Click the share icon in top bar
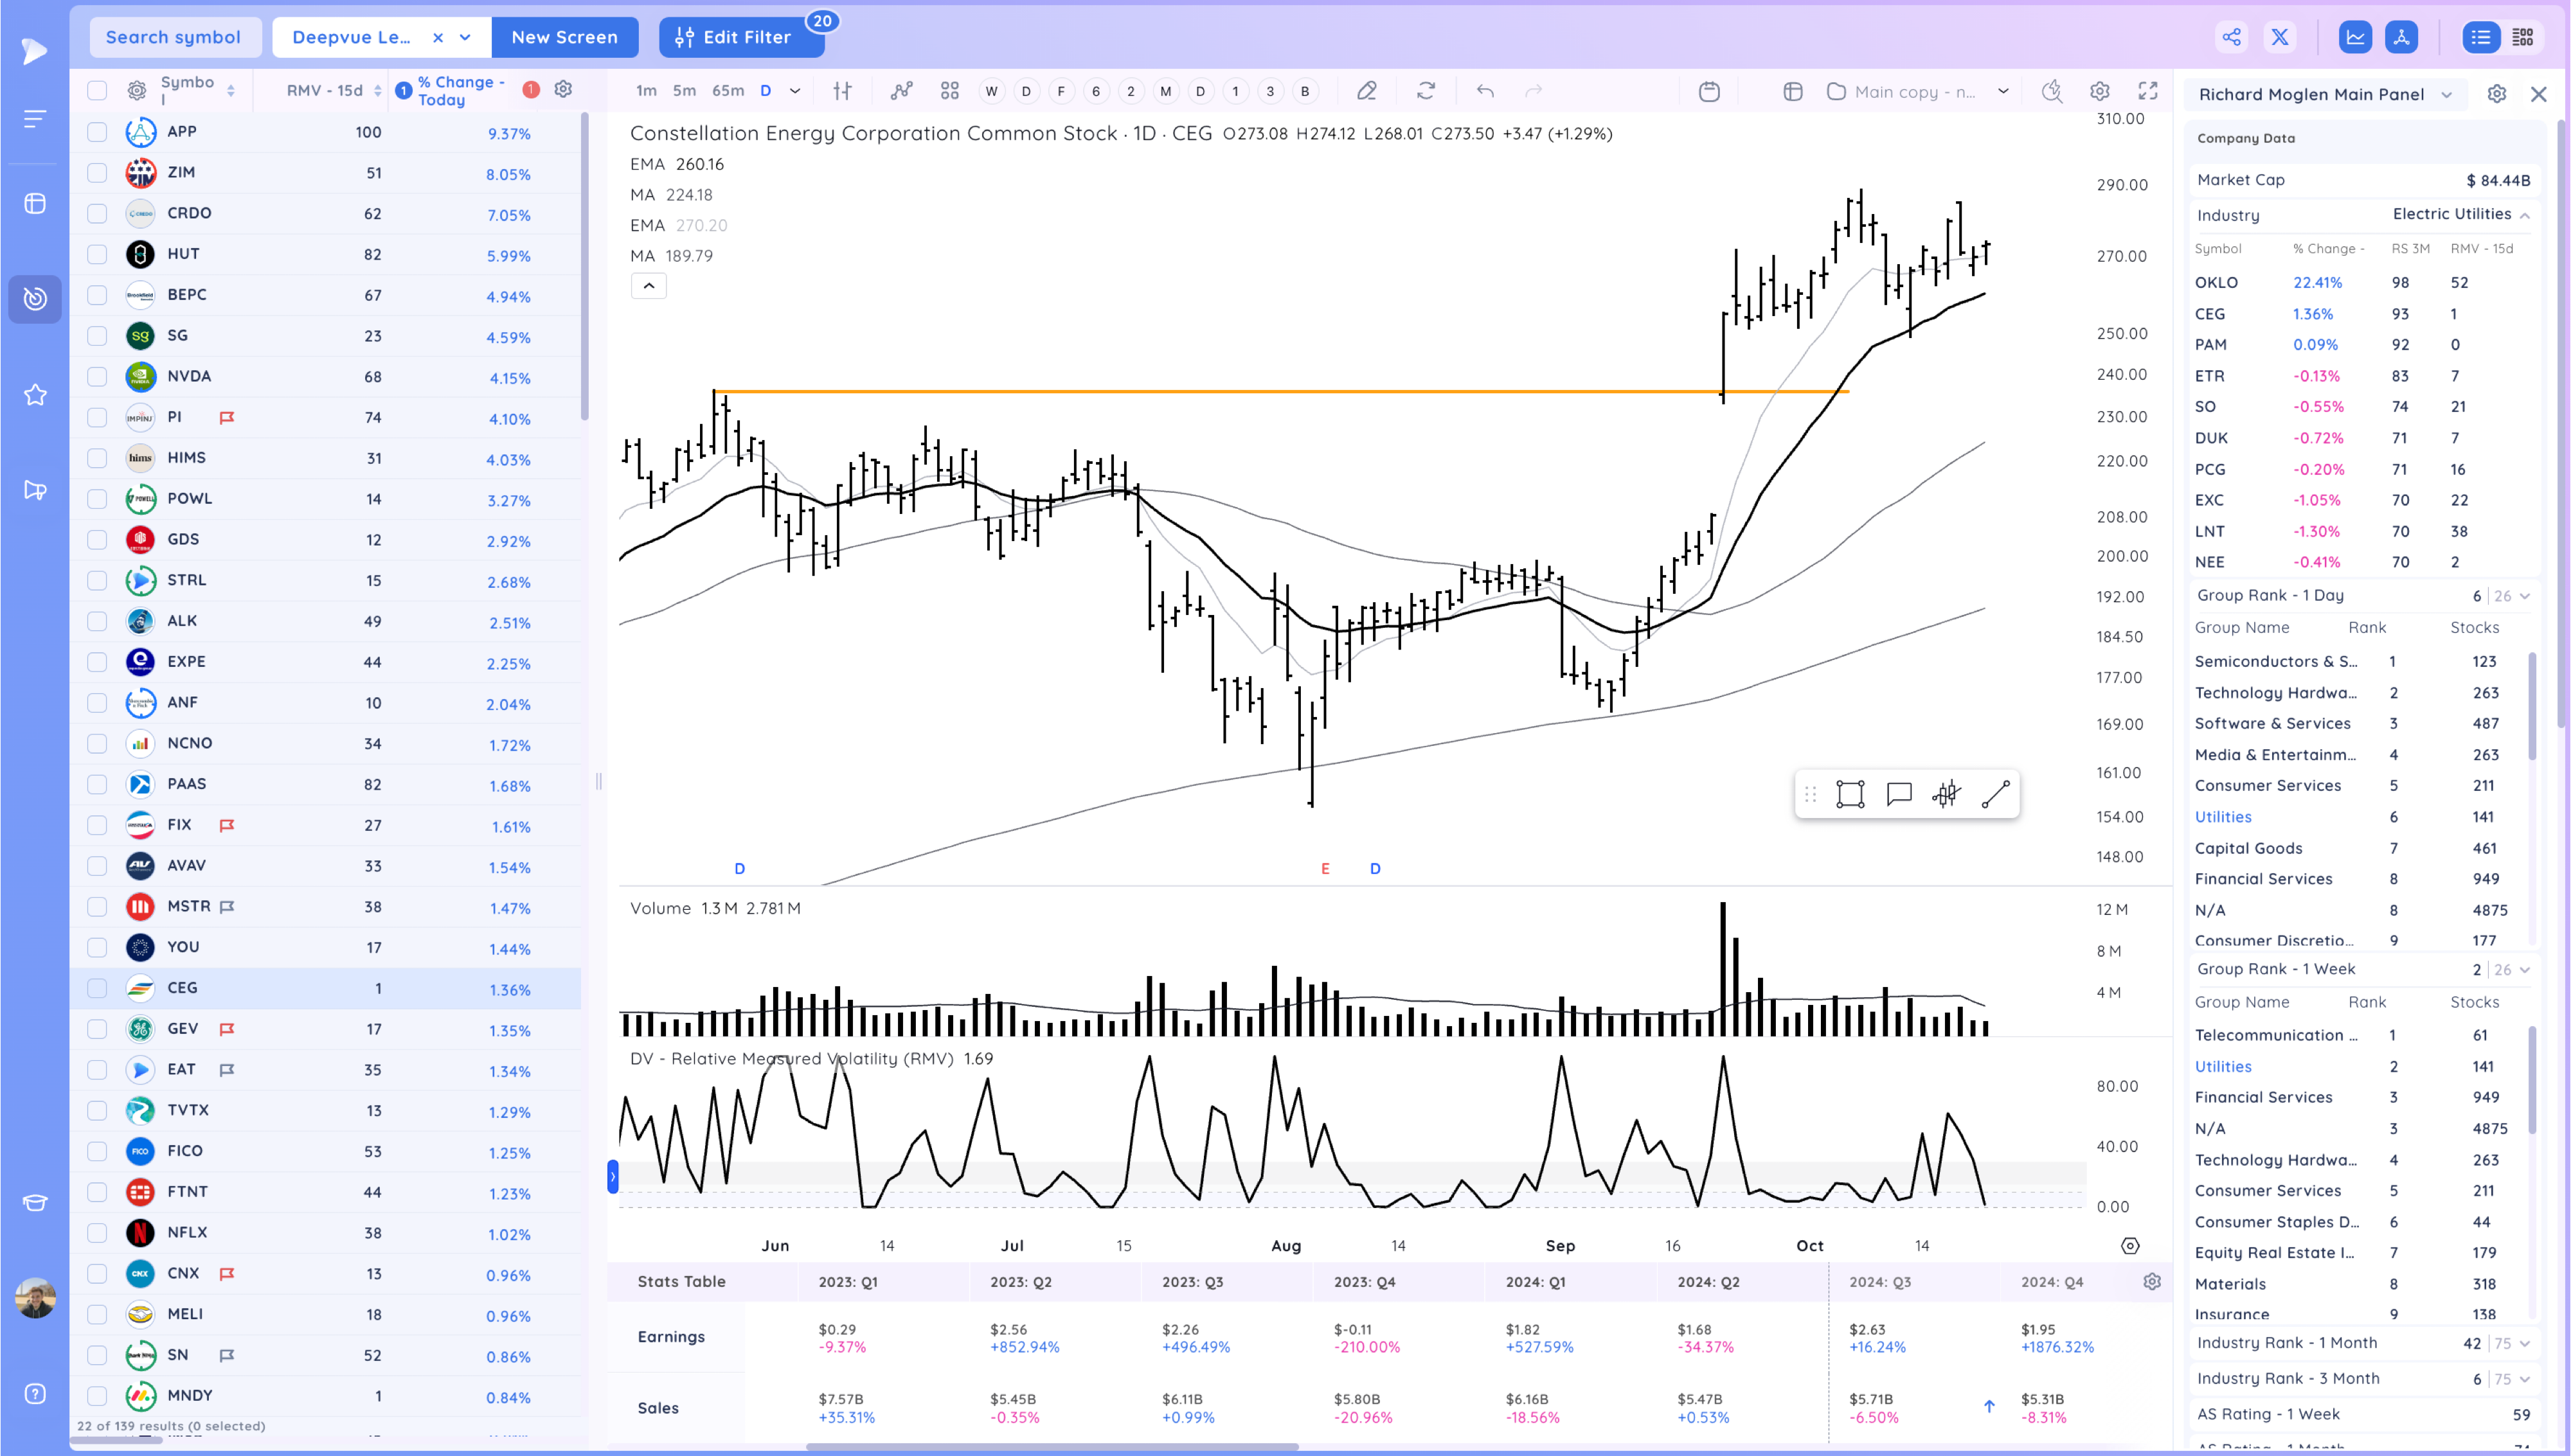Screen dimensions: 2571x1456 [x=2231, y=37]
